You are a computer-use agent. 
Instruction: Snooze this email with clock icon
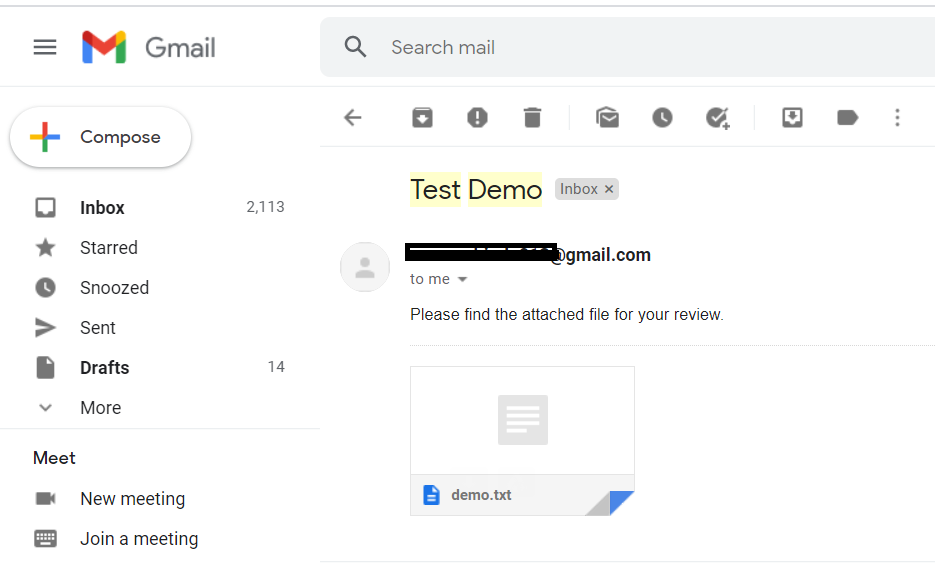(662, 118)
